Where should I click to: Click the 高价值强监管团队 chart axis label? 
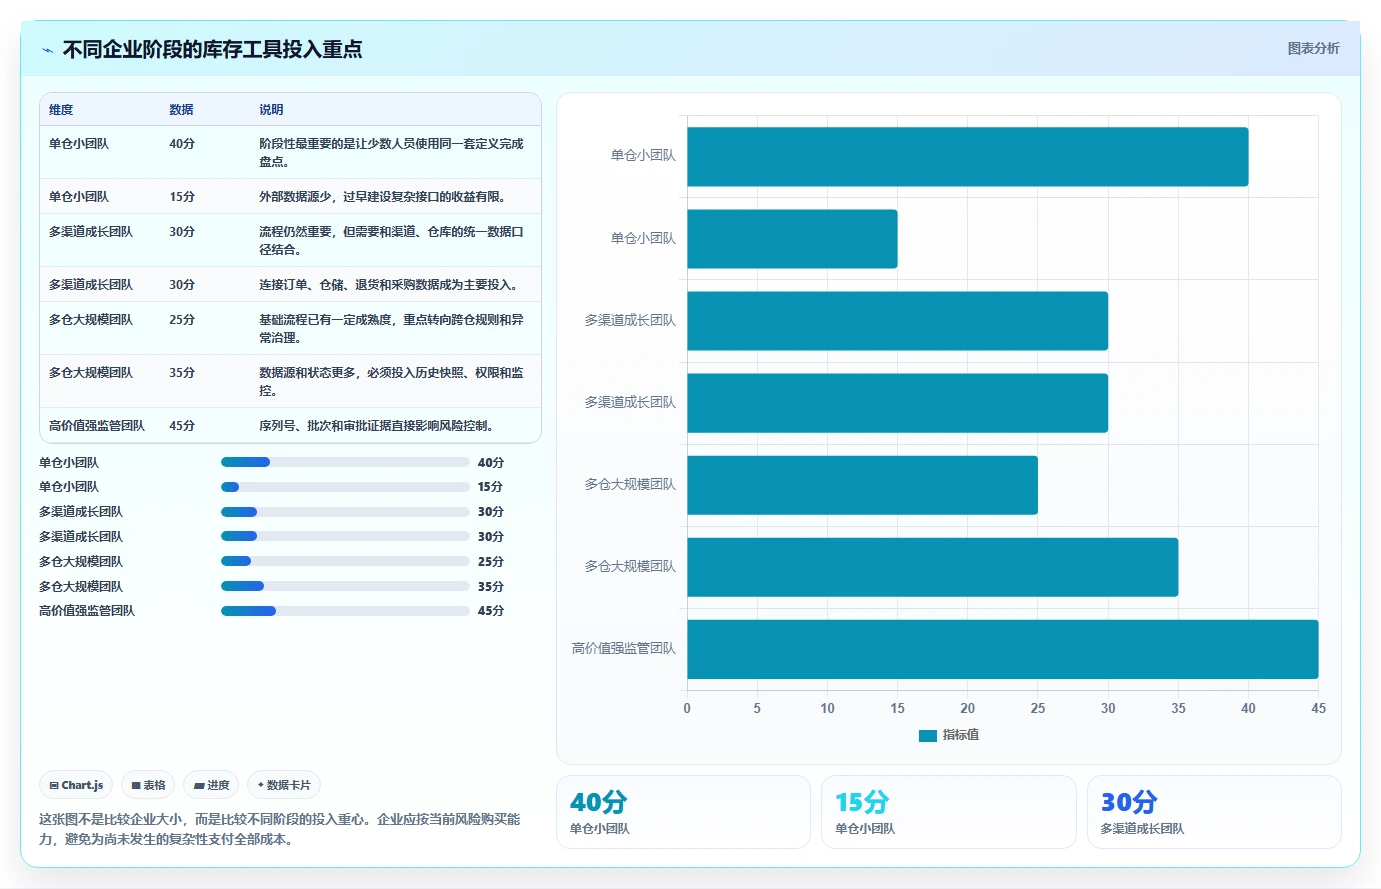pyautogui.click(x=624, y=649)
